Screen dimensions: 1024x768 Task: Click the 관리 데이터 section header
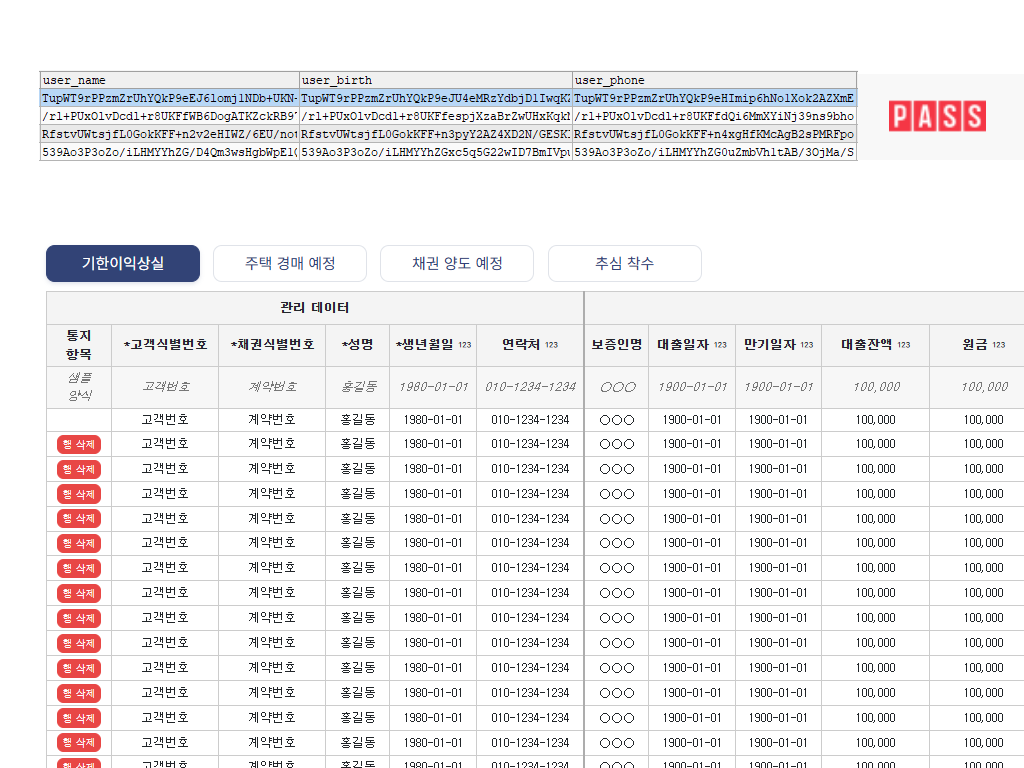pos(312,306)
